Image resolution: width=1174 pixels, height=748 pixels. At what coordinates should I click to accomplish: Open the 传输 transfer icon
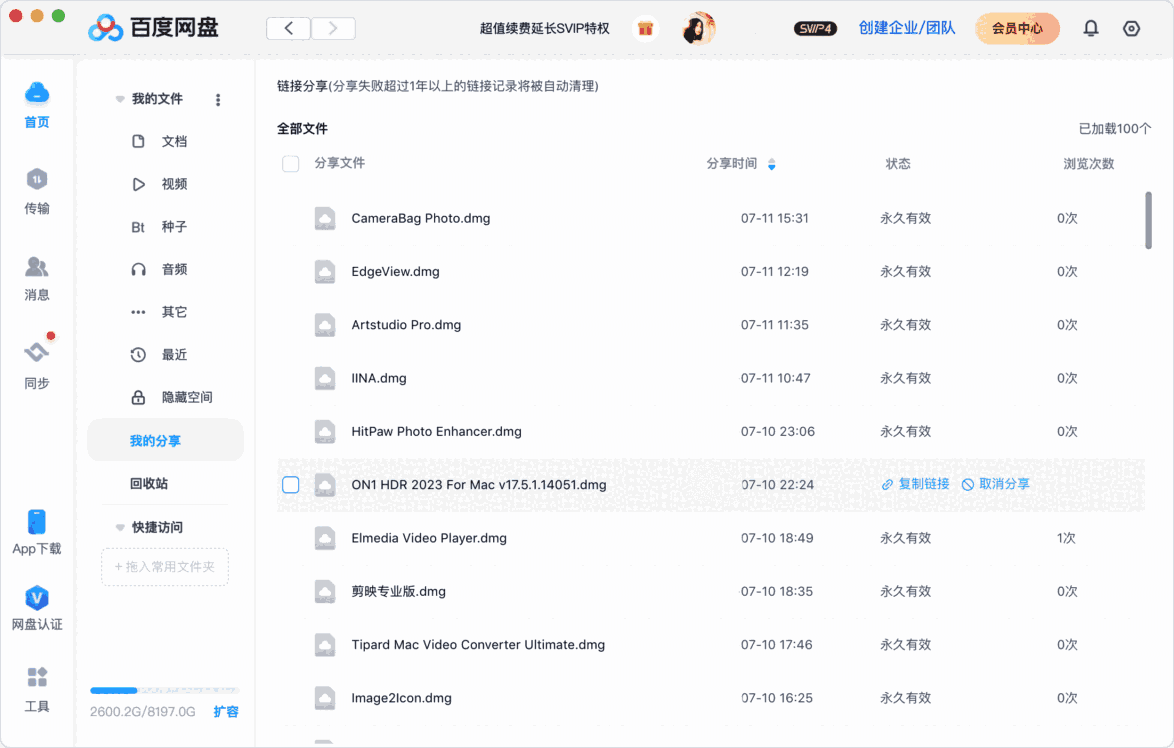pos(37,180)
